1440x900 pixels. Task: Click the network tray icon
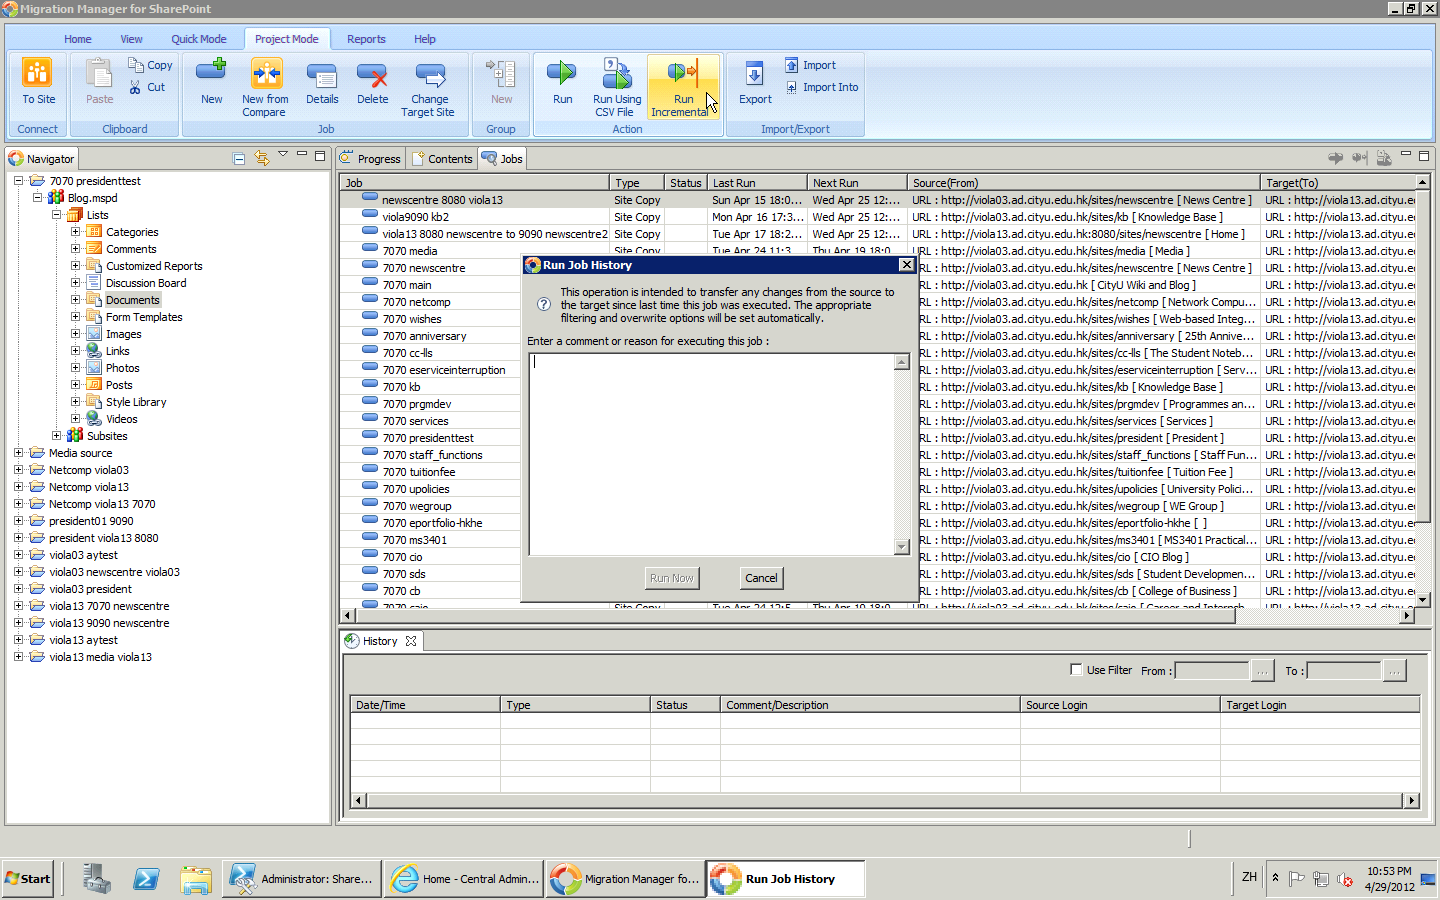1321,879
